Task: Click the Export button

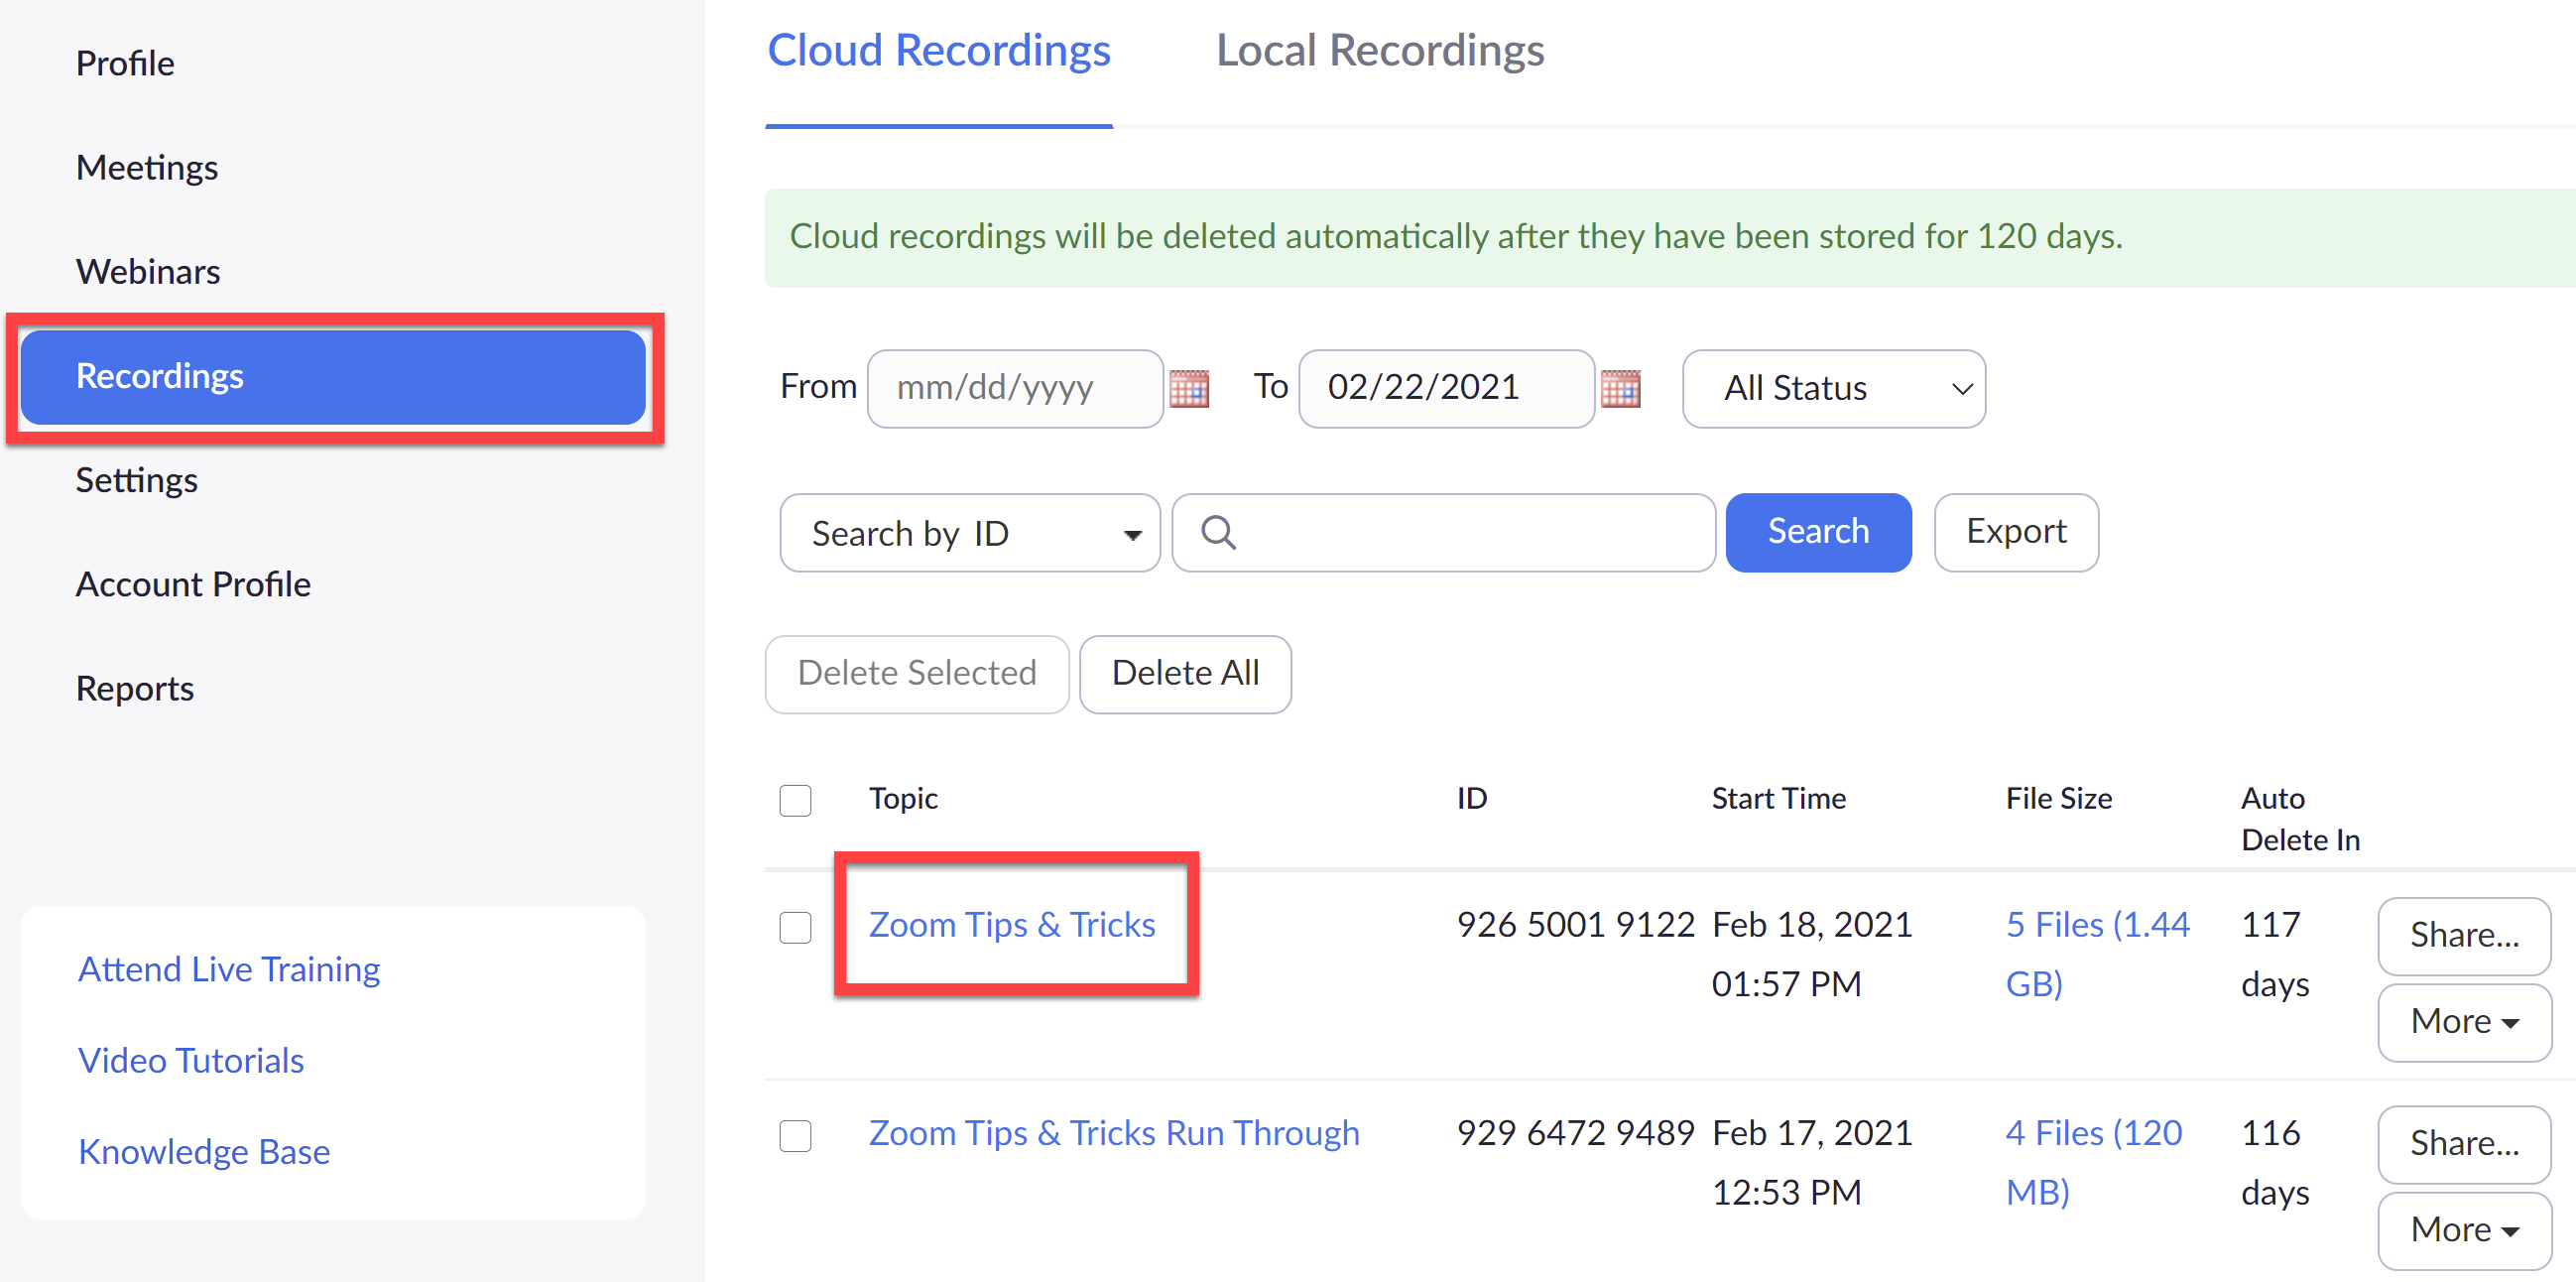Action: [x=2015, y=532]
